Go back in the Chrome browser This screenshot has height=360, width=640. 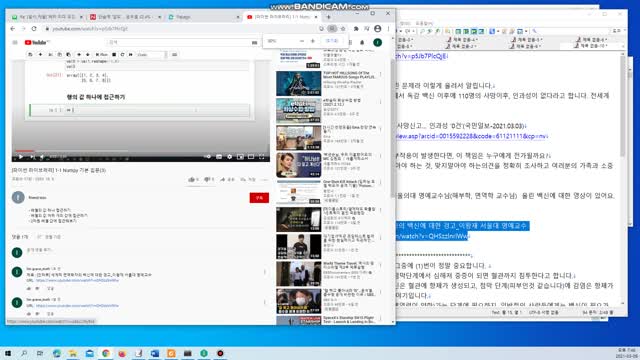pyautogui.click(x=13, y=29)
